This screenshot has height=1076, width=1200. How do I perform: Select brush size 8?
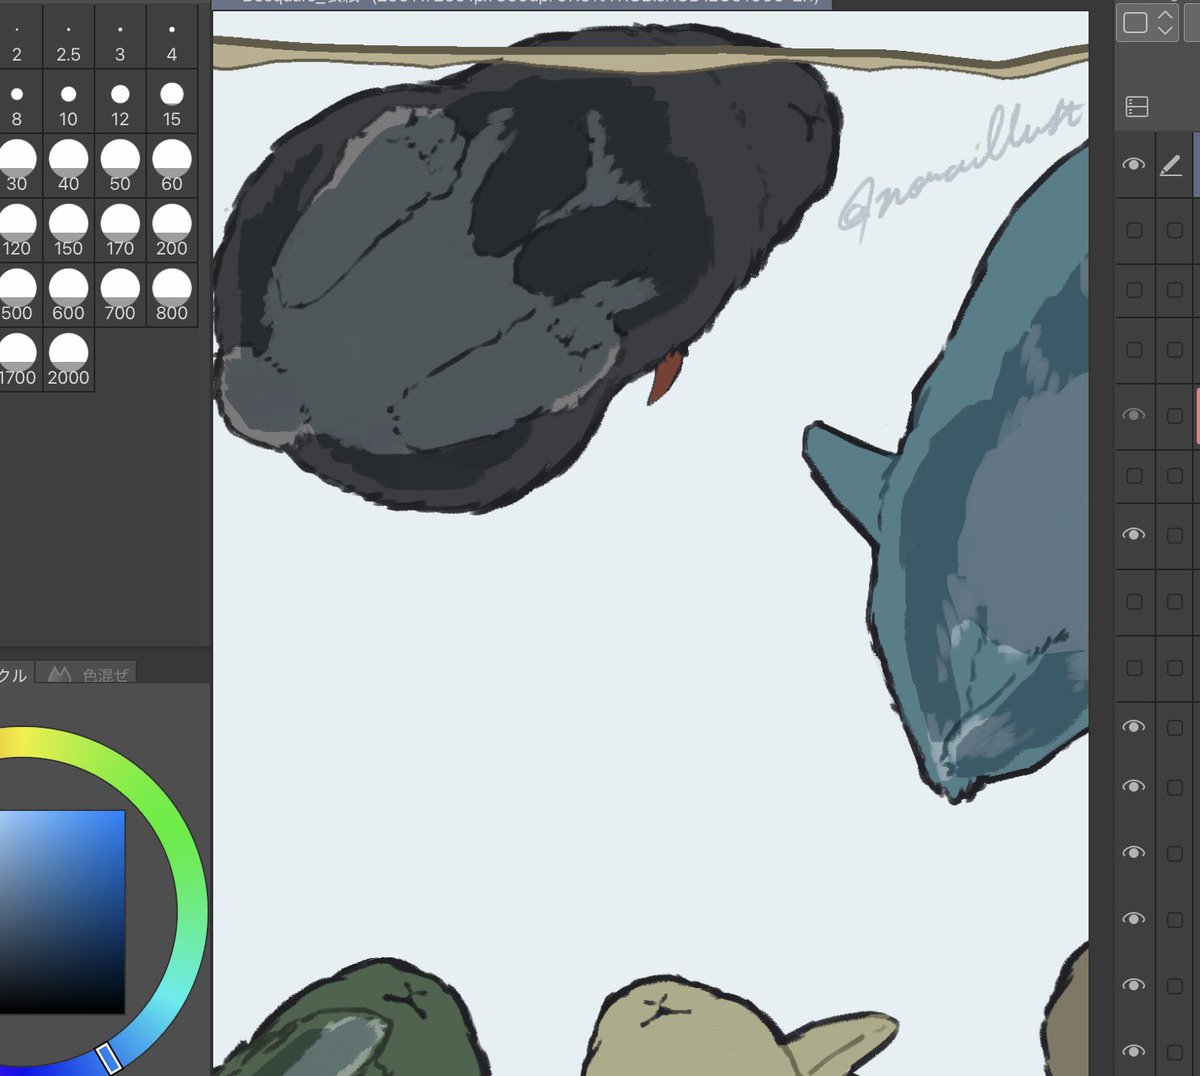[x=17, y=102]
